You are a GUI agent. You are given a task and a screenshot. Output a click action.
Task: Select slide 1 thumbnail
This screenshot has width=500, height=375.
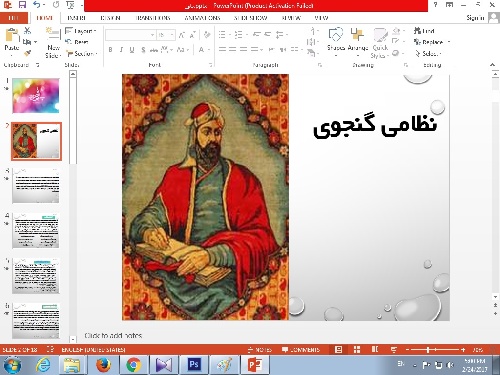pyautogui.click(x=36, y=96)
